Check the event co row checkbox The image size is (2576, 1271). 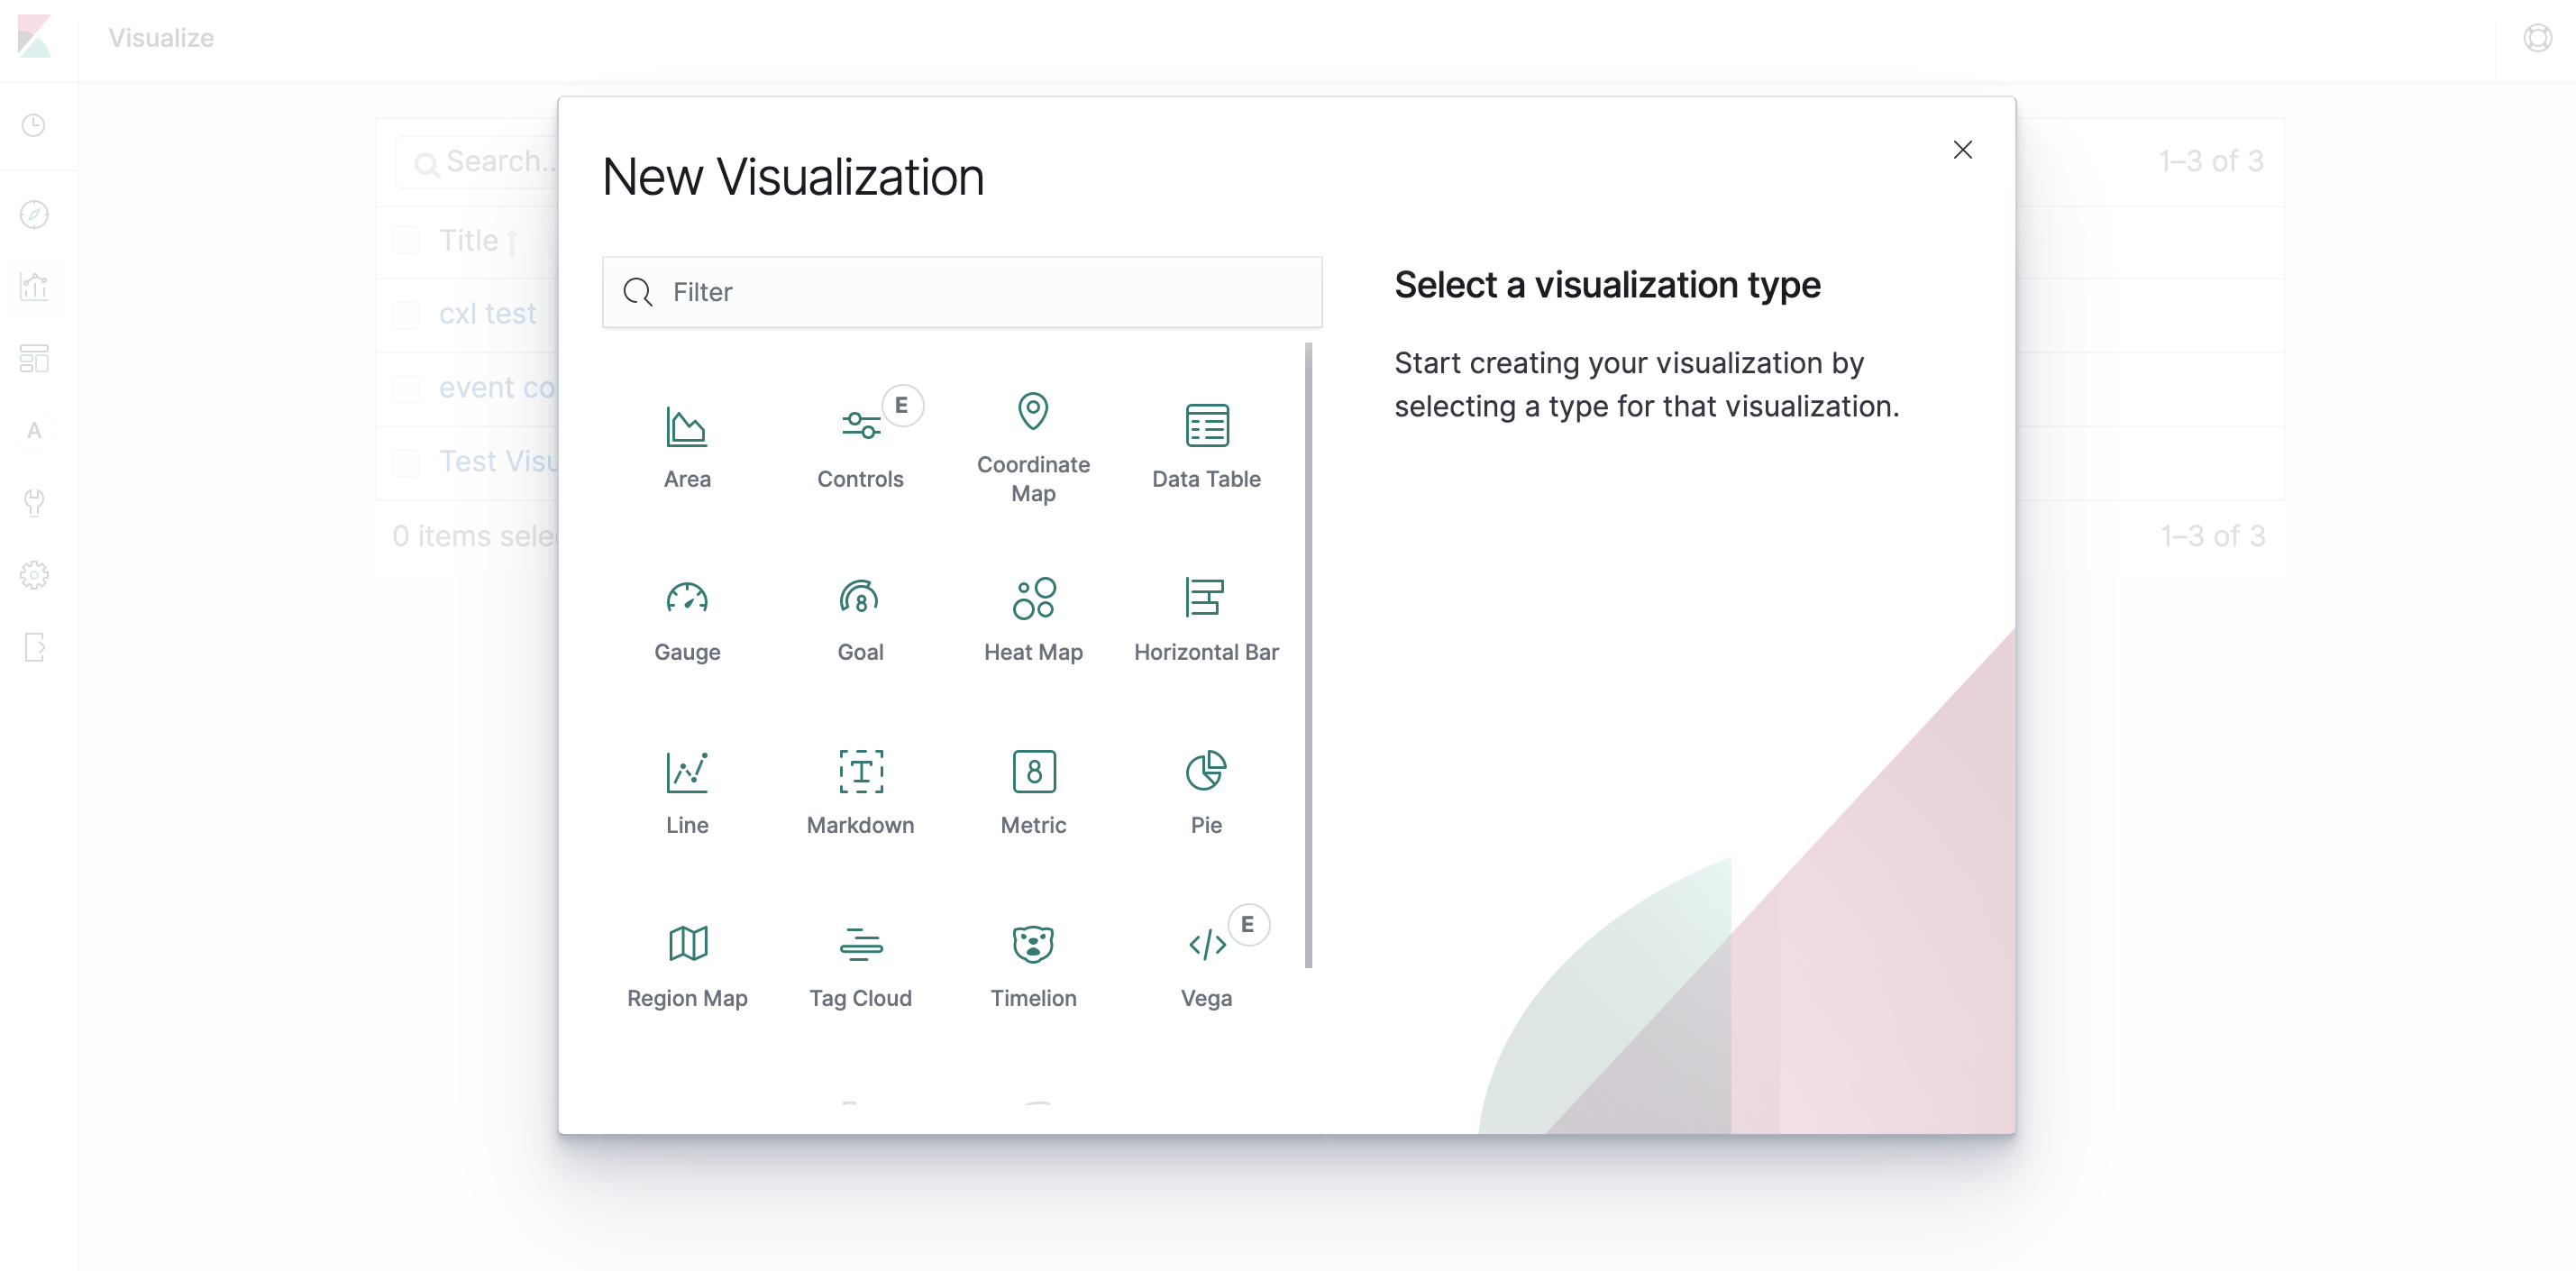click(406, 388)
